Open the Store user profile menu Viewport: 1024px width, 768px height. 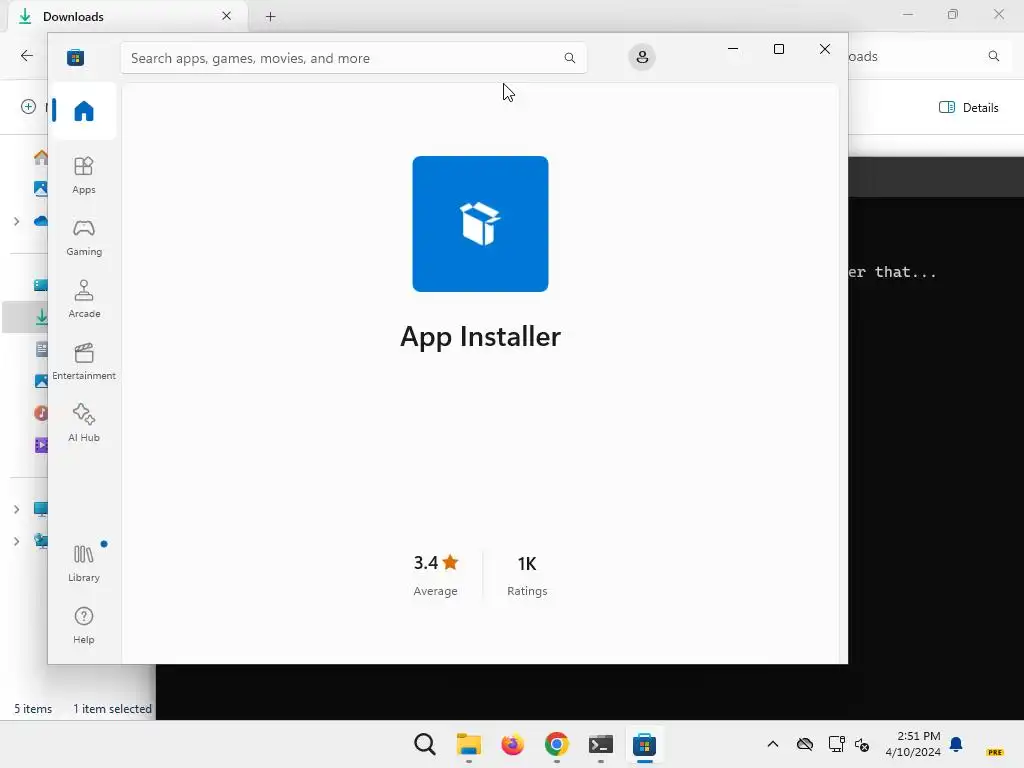coord(642,57)
